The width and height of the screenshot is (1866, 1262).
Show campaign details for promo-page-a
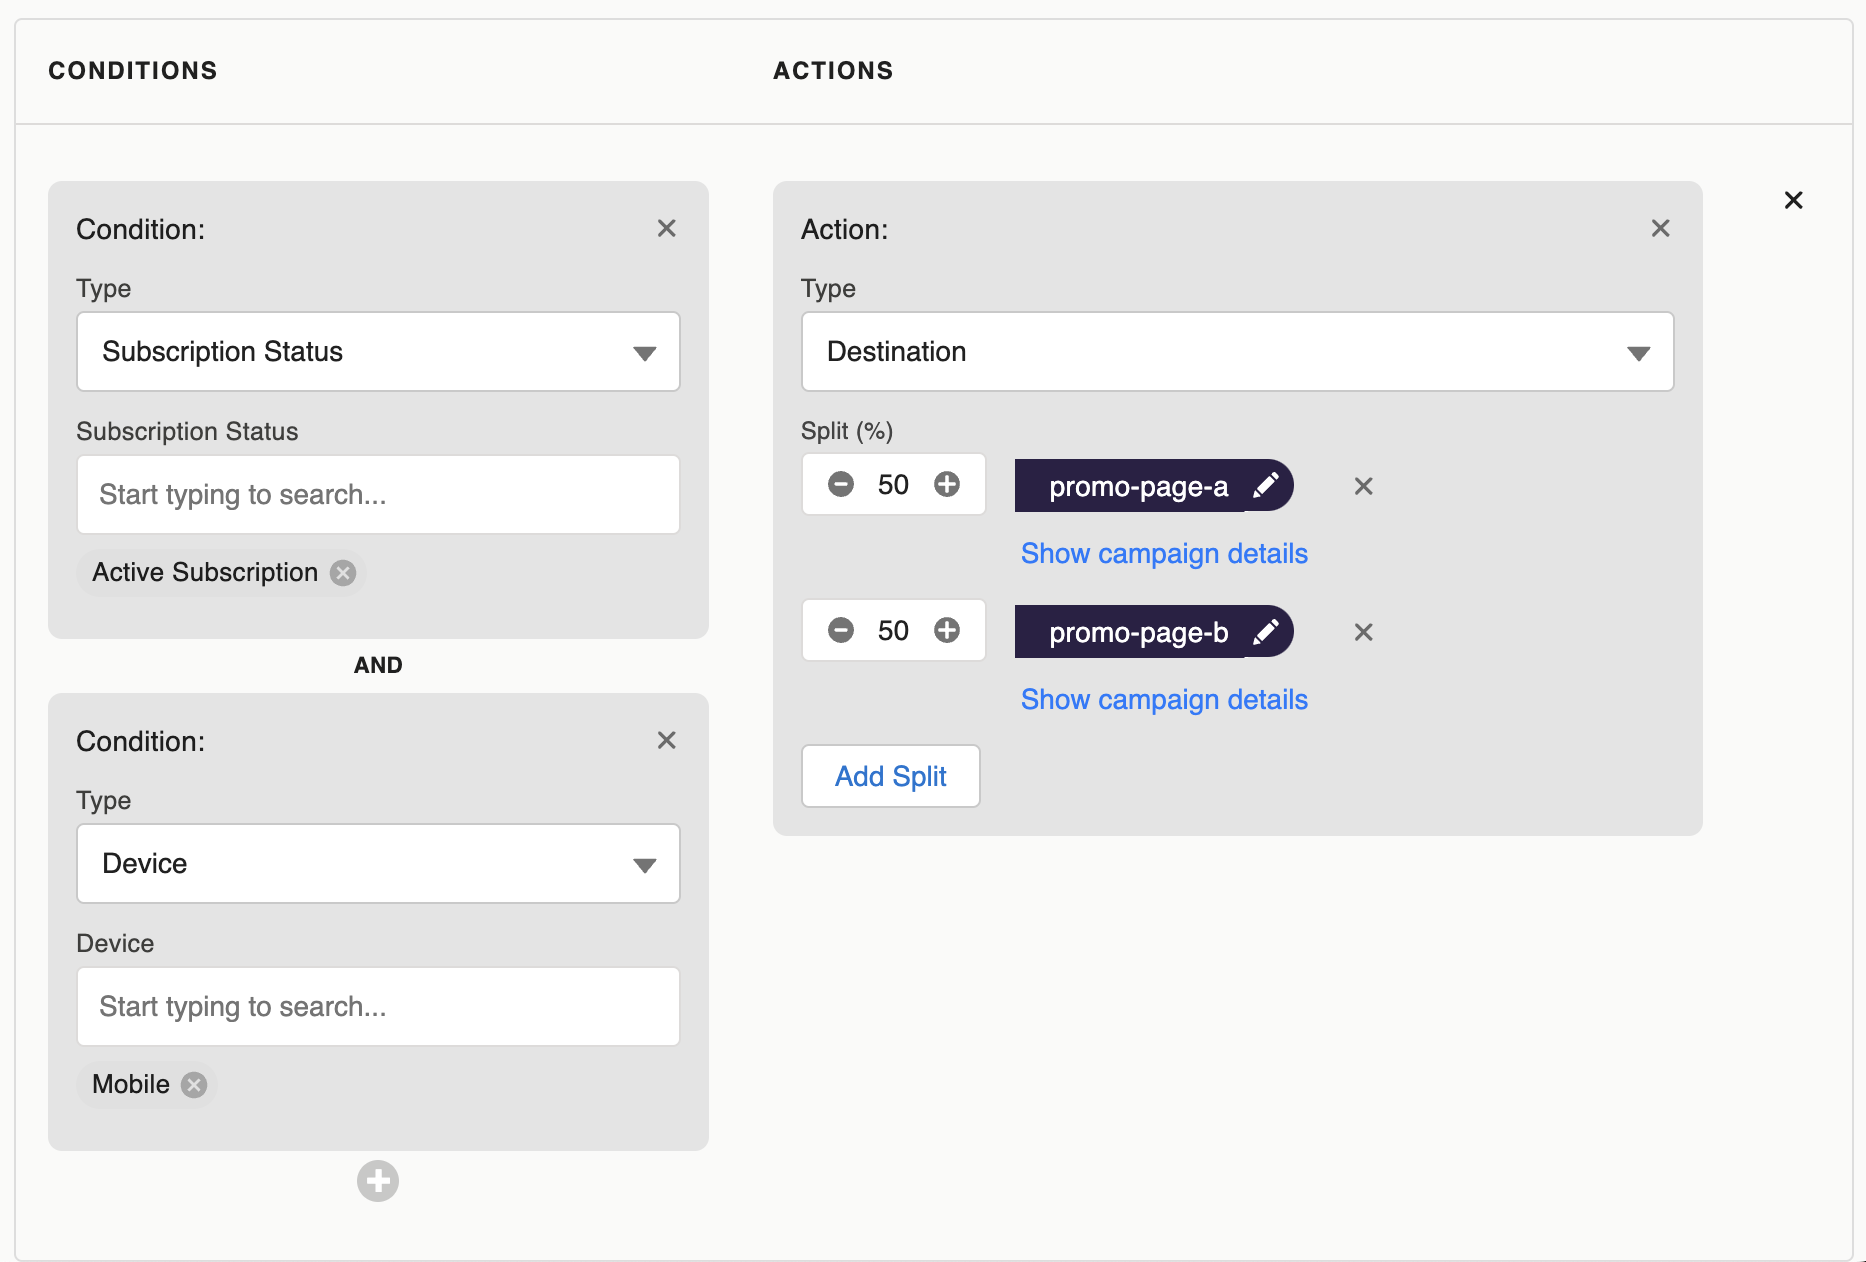pyautogui.click(x=1164, y=554)
